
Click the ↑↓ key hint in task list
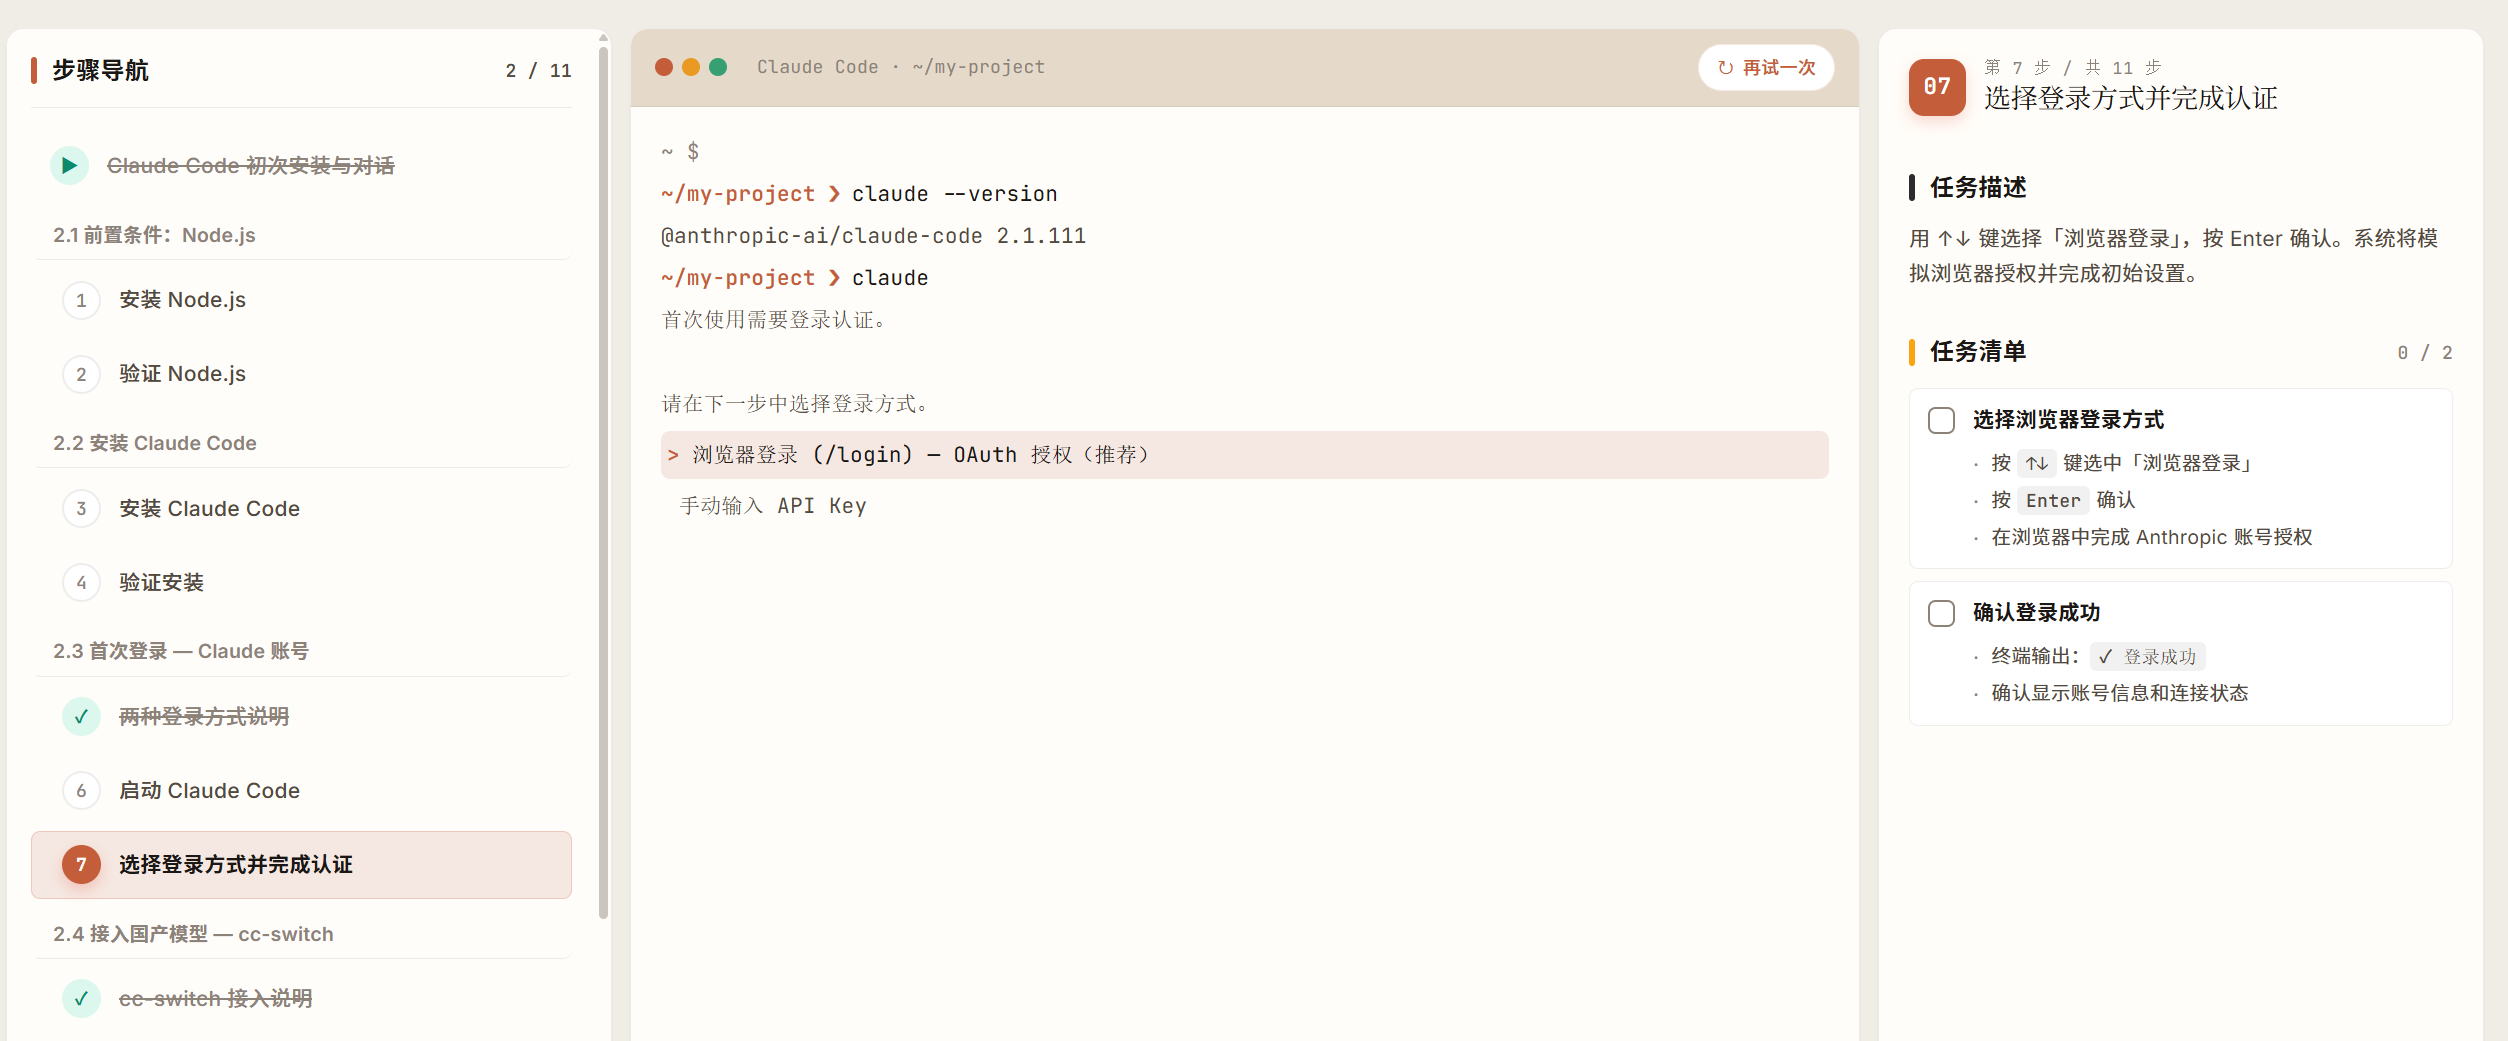[2037, 463]
